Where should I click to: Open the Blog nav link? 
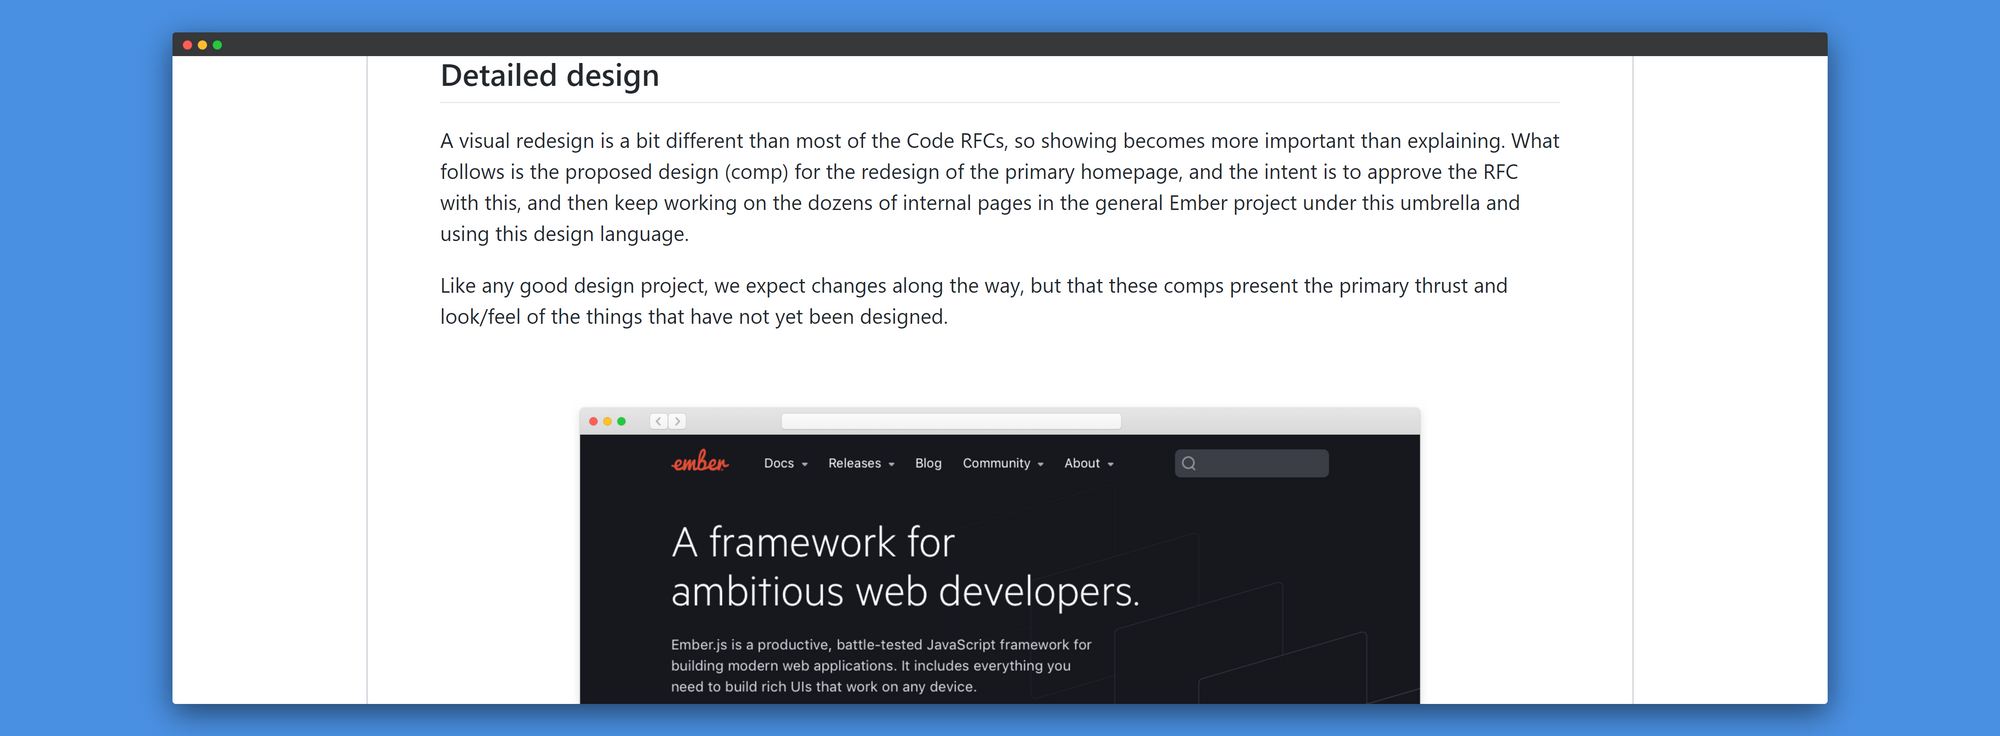pos(928,463)
